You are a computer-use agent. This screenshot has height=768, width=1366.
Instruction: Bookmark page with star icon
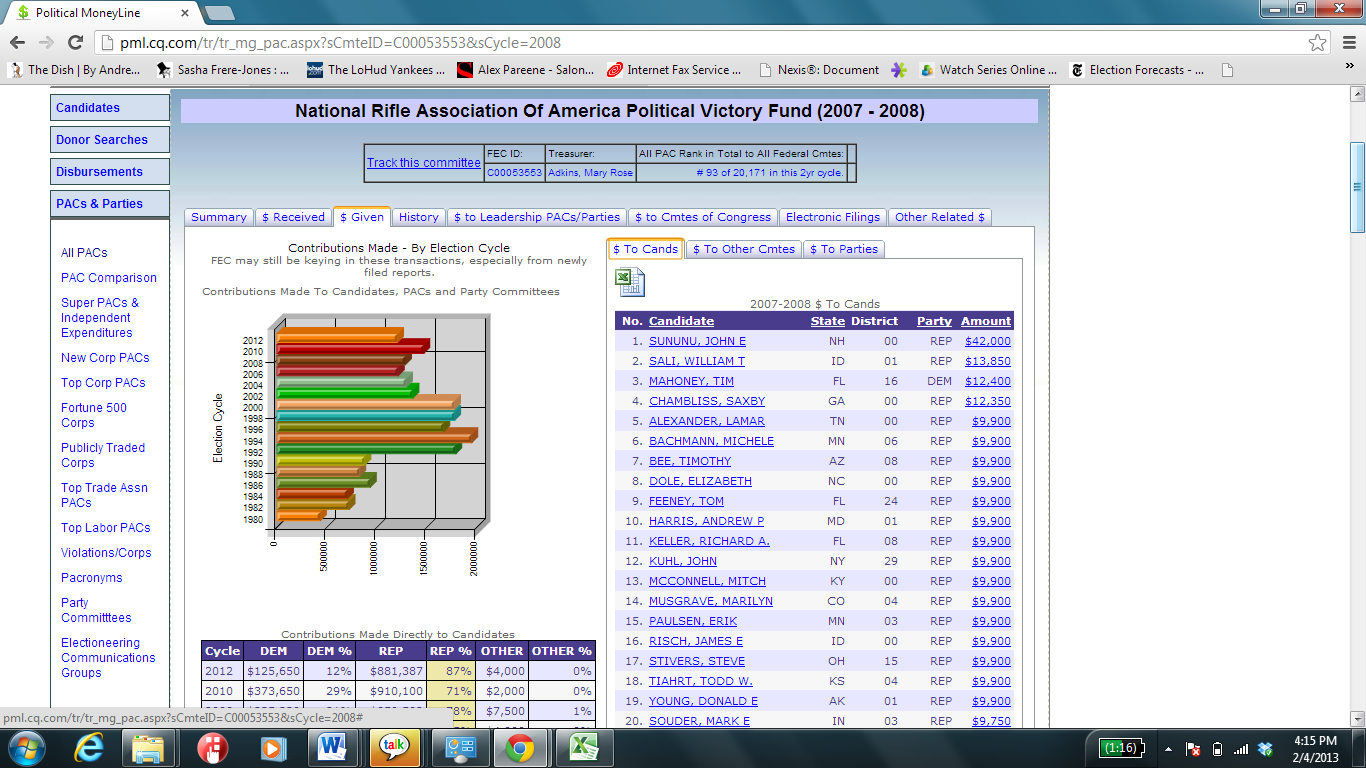(1318, 43)
